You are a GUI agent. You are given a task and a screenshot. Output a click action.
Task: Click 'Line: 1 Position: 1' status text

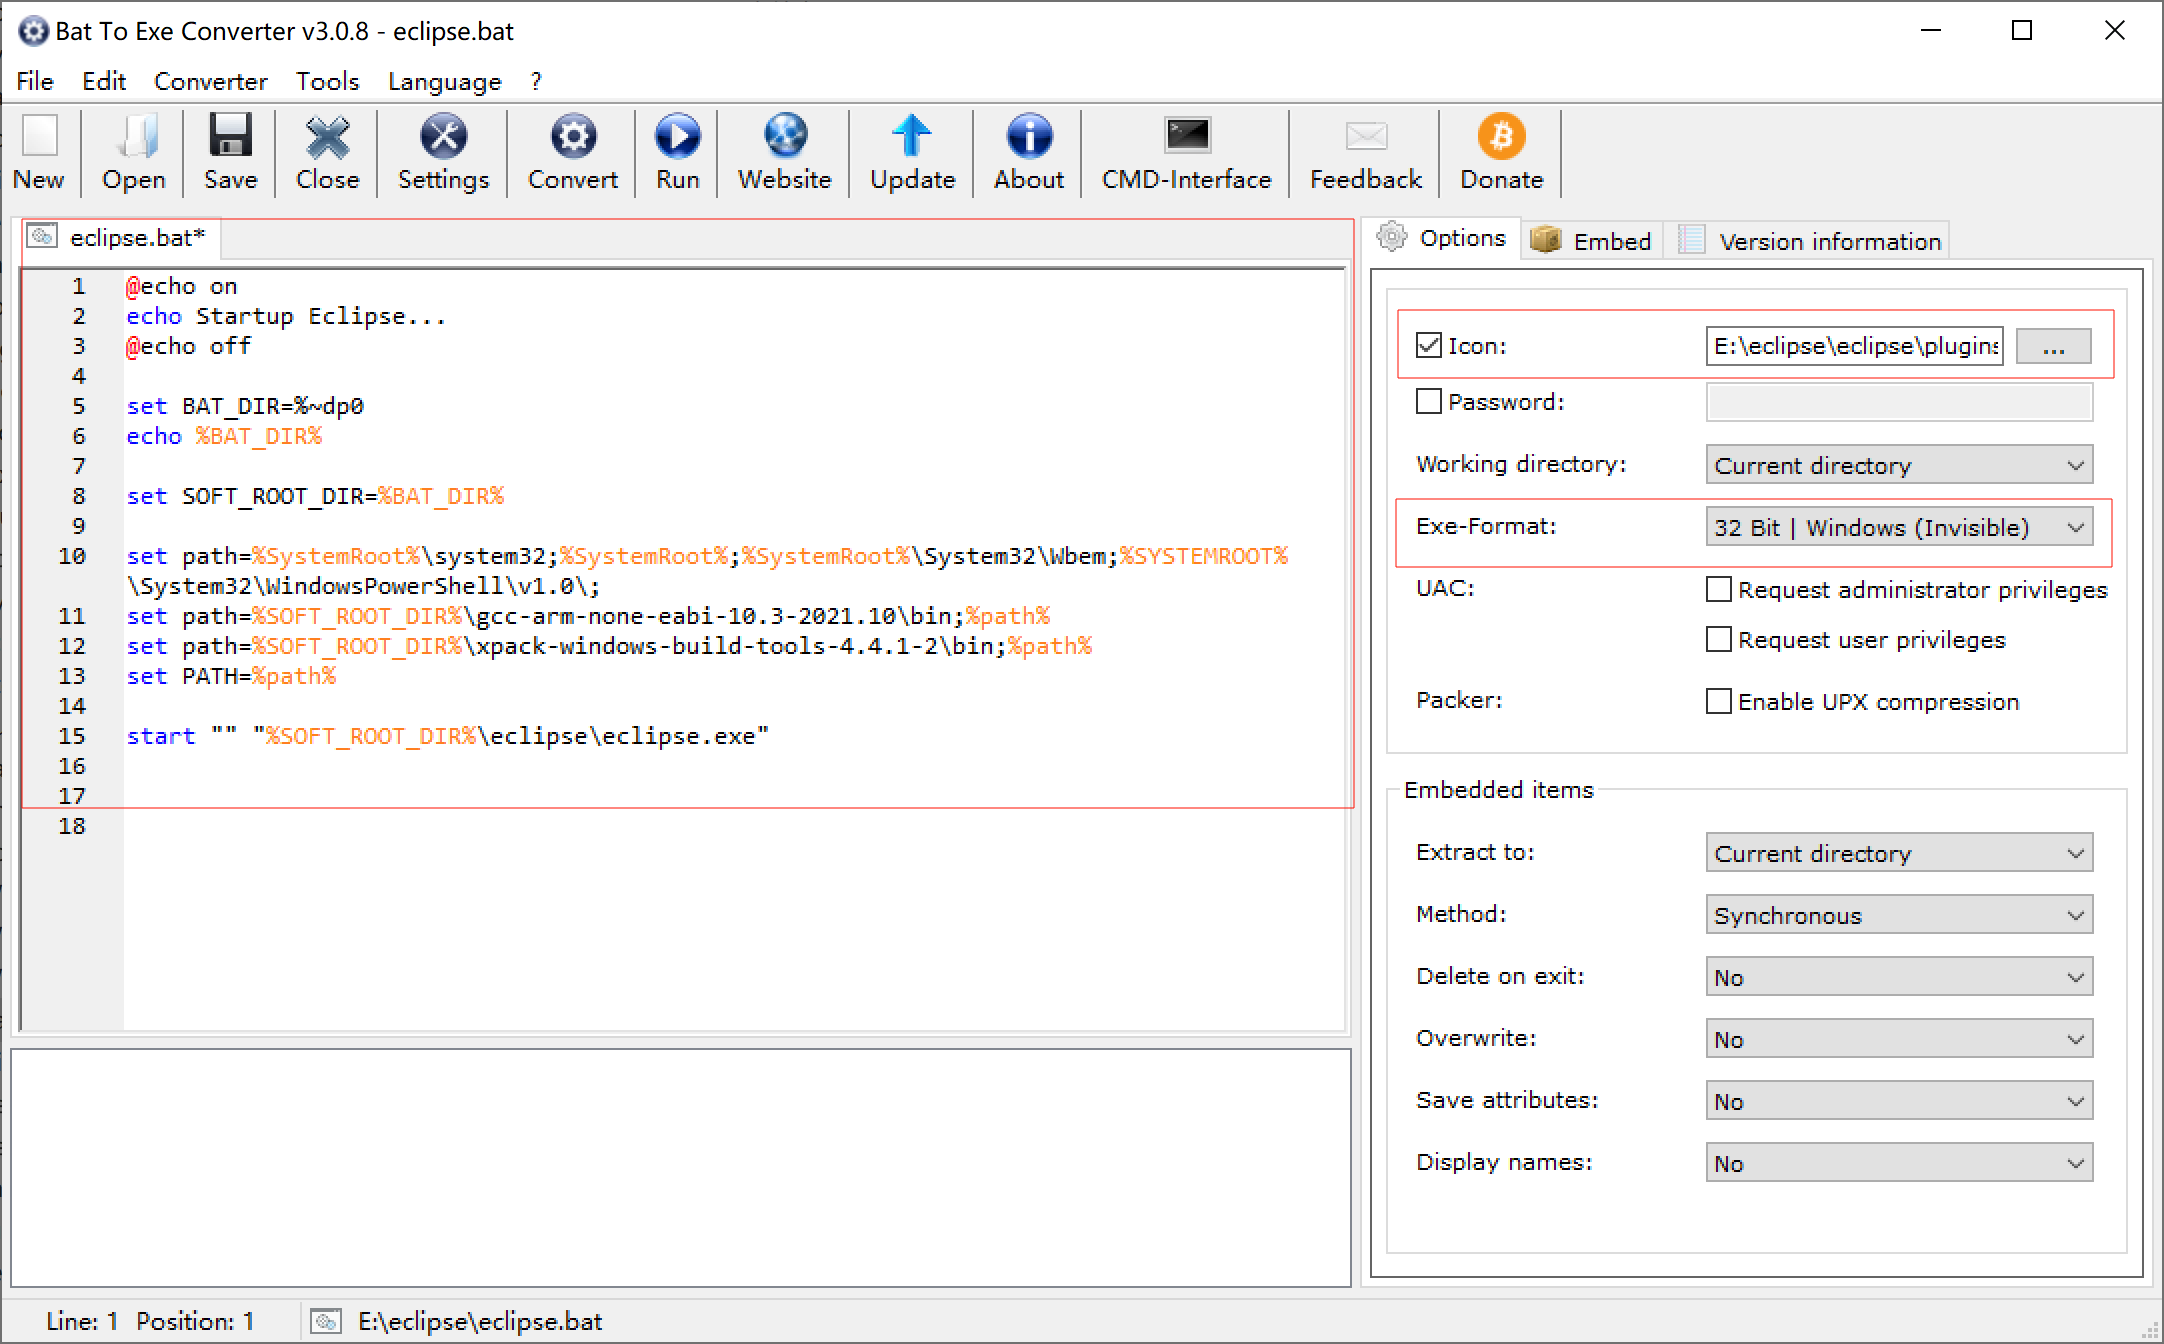150,1321
